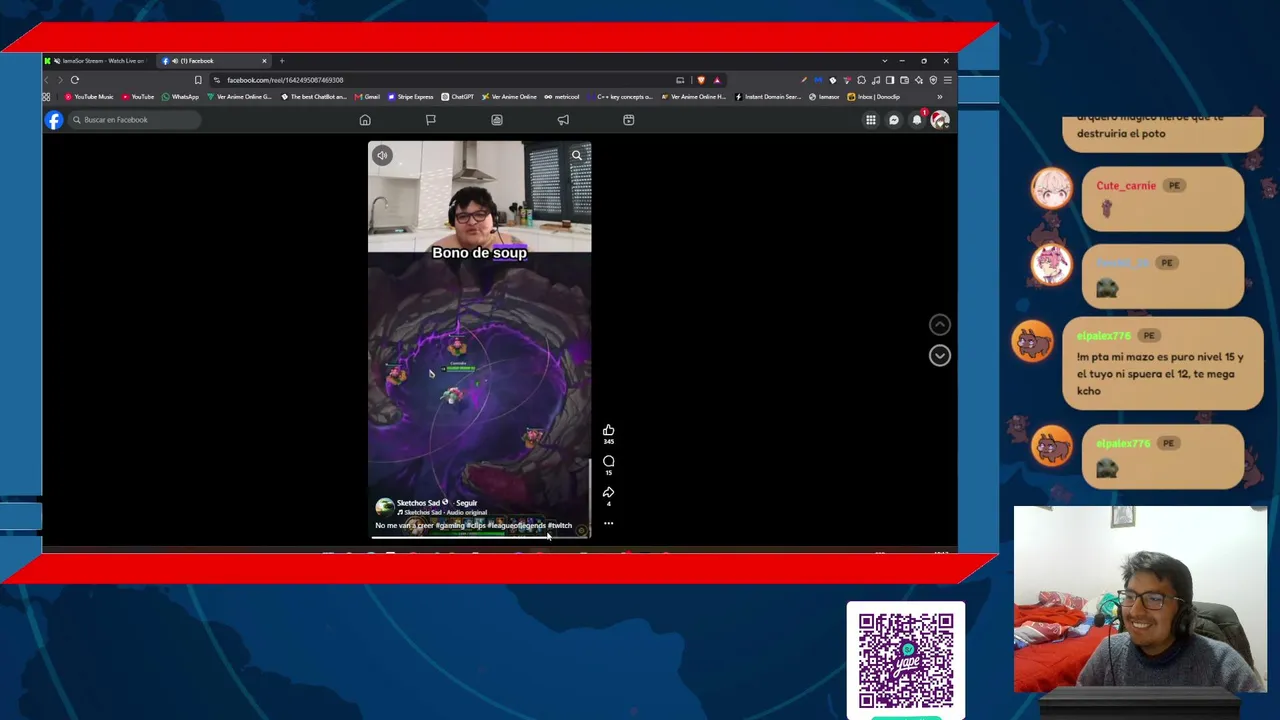Go to the previous reel
The width and height of the screenshot is (1280, 720).
click(939, 324)
